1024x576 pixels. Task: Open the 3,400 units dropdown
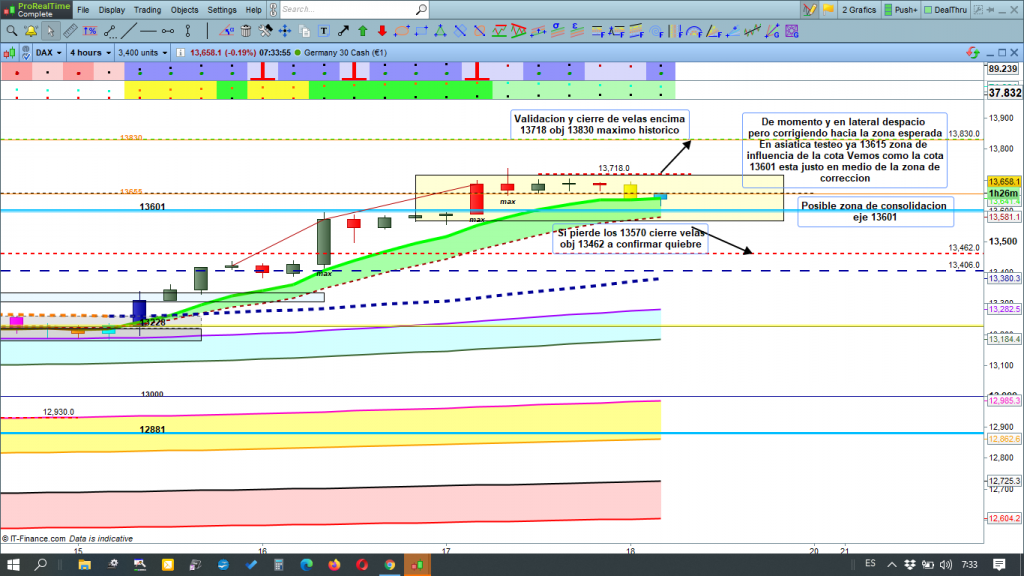pyautogui.click(x=143, y=52)
